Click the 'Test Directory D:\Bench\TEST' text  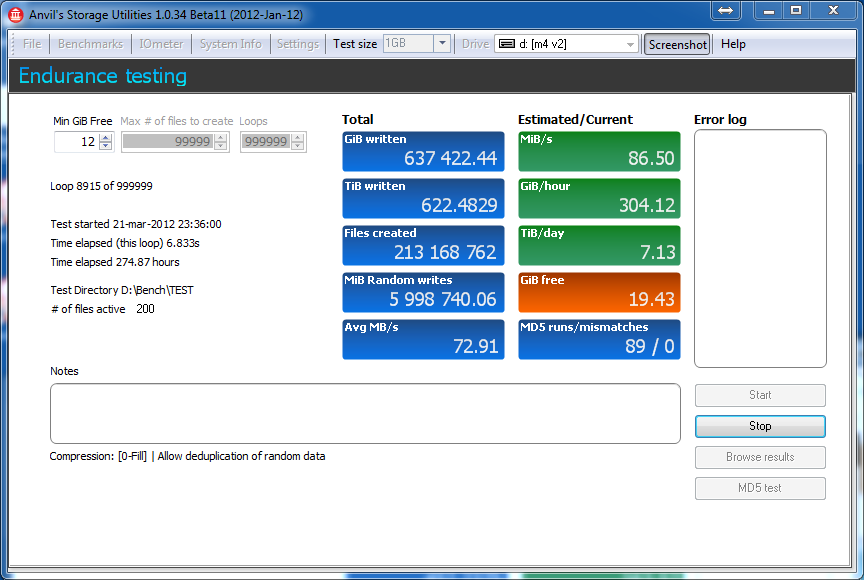pyautogui.click(x=122, y=290)
